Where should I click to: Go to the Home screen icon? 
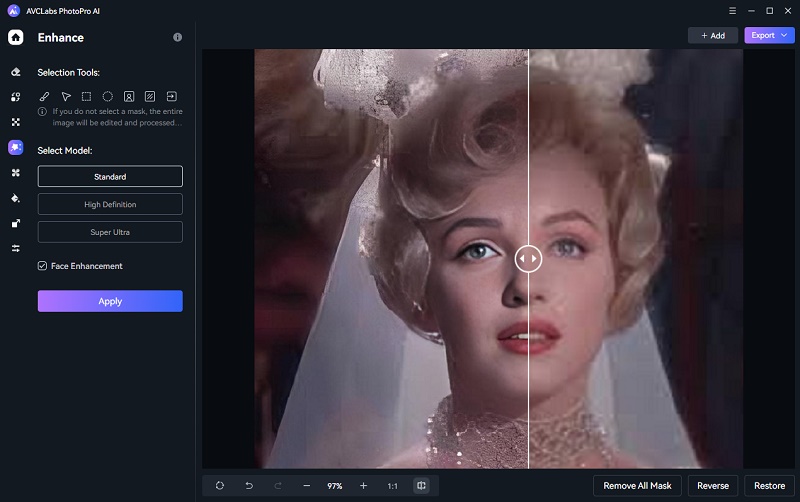(15, 37)
